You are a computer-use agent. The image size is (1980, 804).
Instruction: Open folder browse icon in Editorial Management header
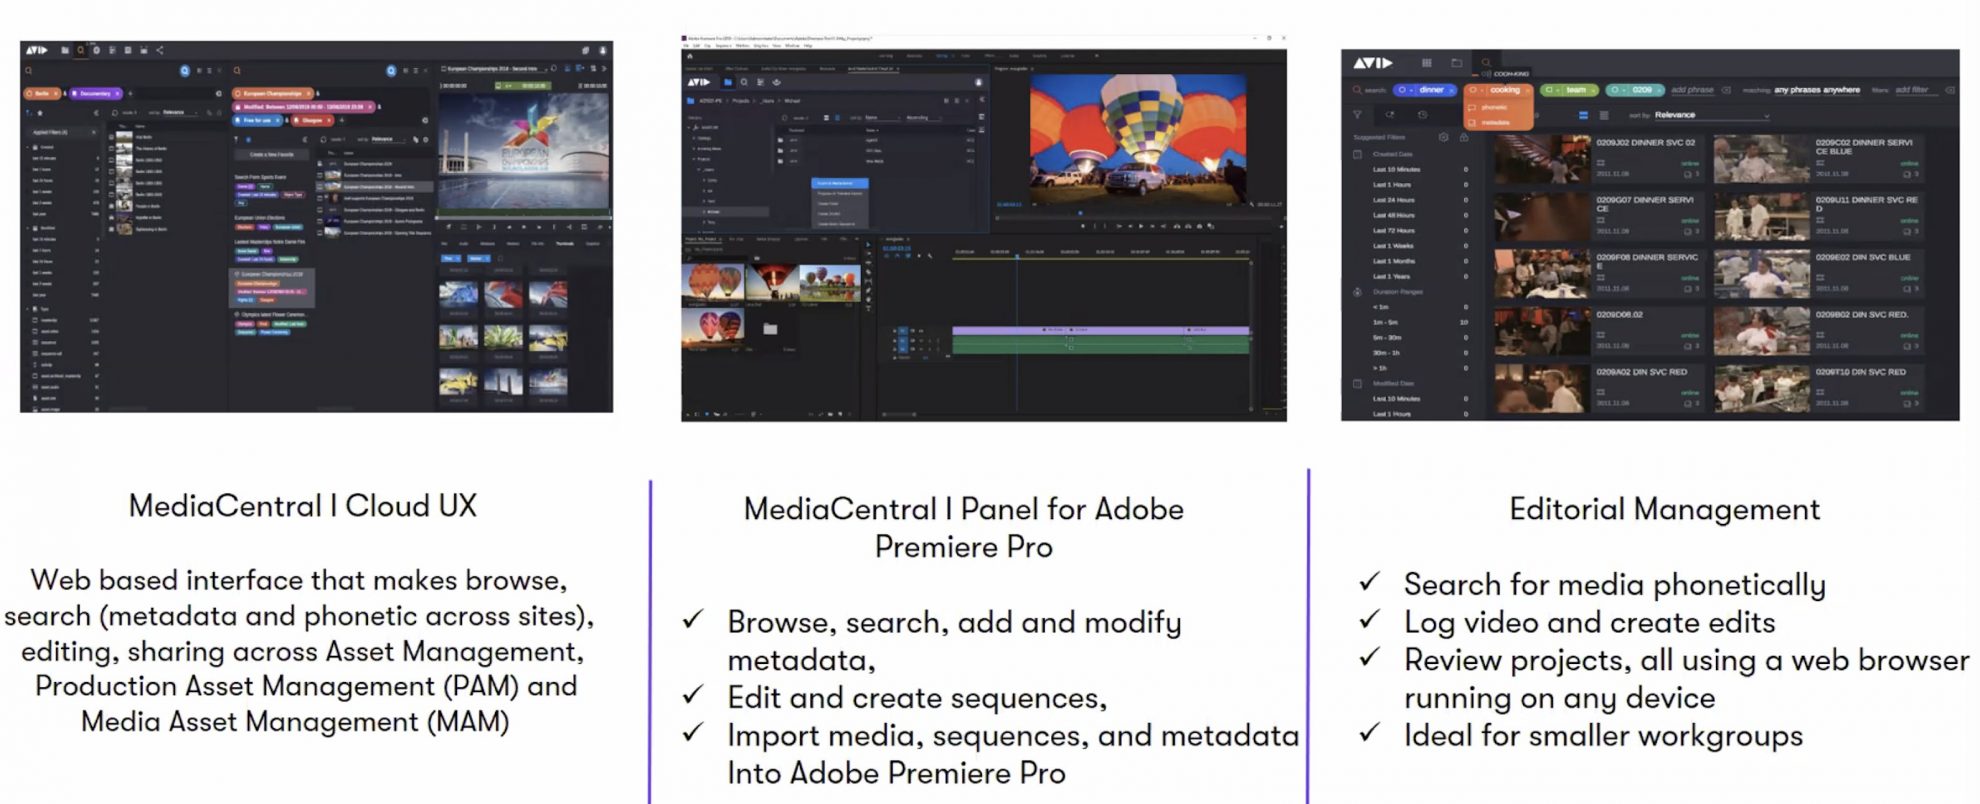coord(1456,62)
